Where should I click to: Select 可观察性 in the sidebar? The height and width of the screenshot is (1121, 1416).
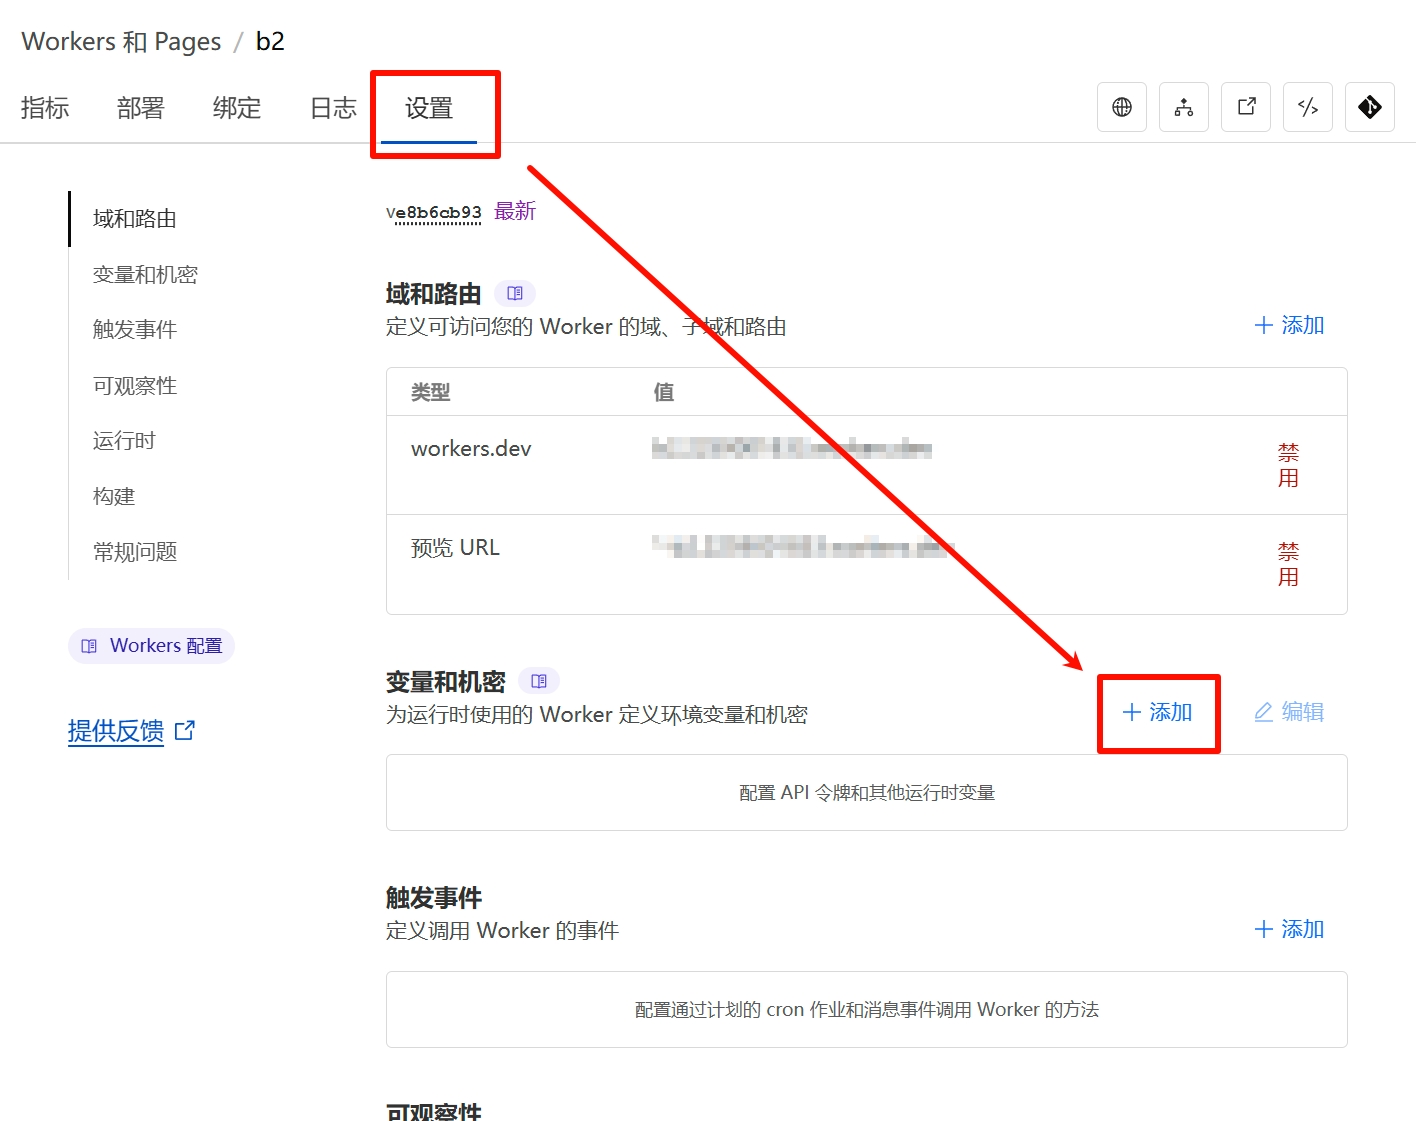[135, 385]
